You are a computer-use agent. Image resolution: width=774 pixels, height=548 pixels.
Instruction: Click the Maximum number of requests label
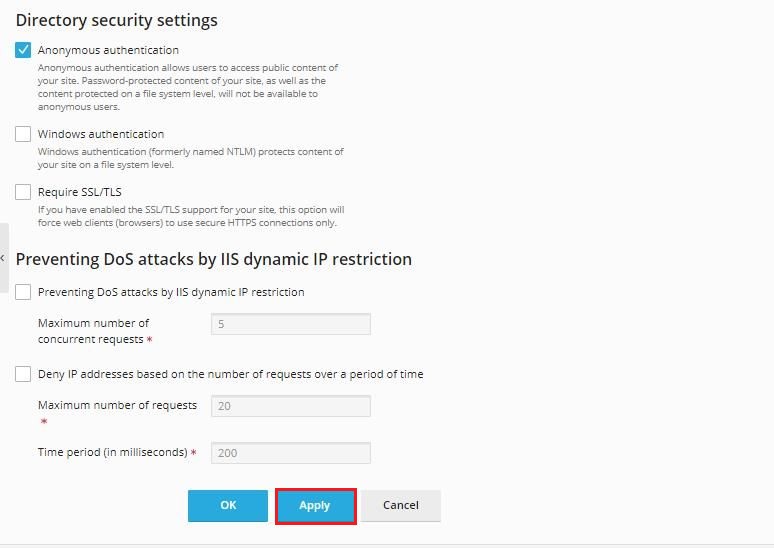pyautogui.click(x=117, y=405)
